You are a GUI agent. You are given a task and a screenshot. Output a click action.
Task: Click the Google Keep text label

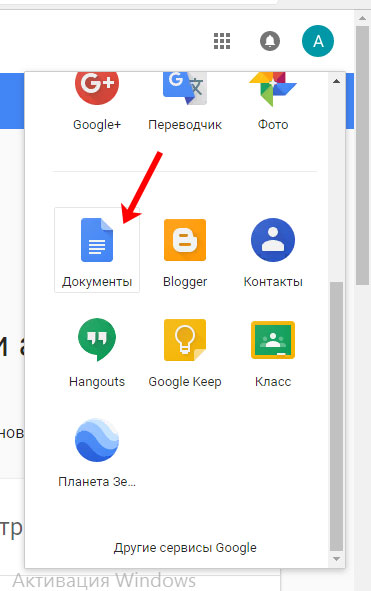(185, 382)
